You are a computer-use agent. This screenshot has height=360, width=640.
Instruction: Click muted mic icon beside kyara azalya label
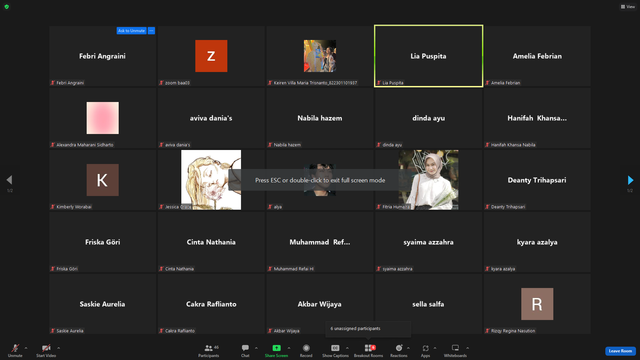tap(487, 269)
